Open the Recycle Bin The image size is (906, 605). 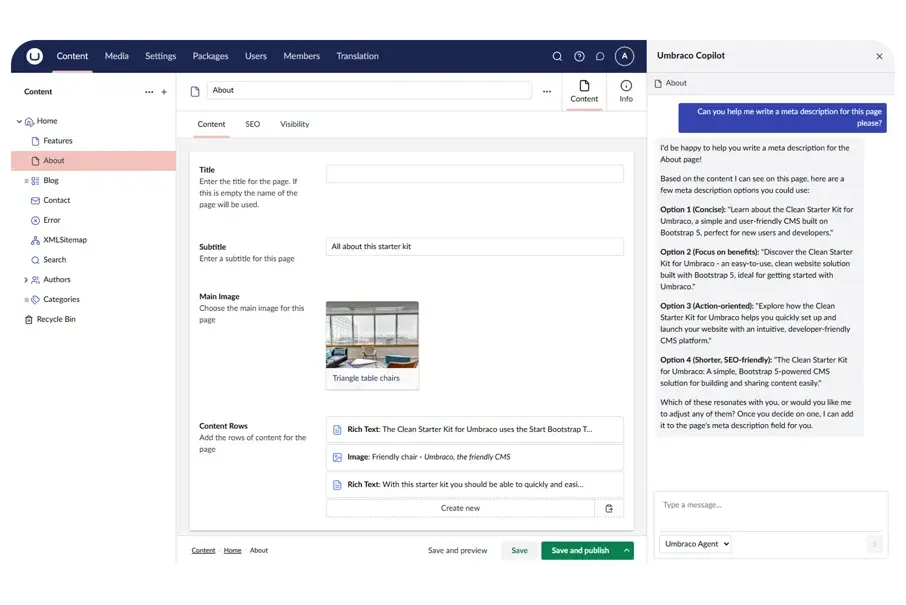point(56,319)
